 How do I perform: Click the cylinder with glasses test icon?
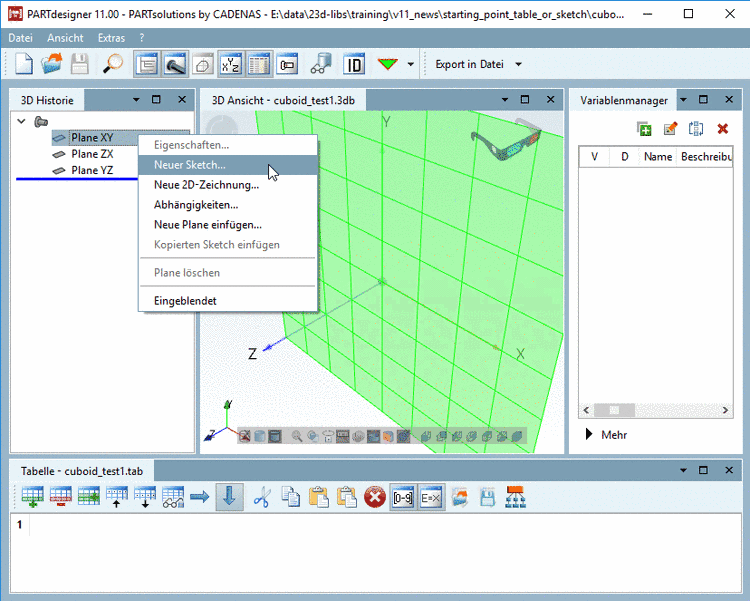click(x=321, y=64)
